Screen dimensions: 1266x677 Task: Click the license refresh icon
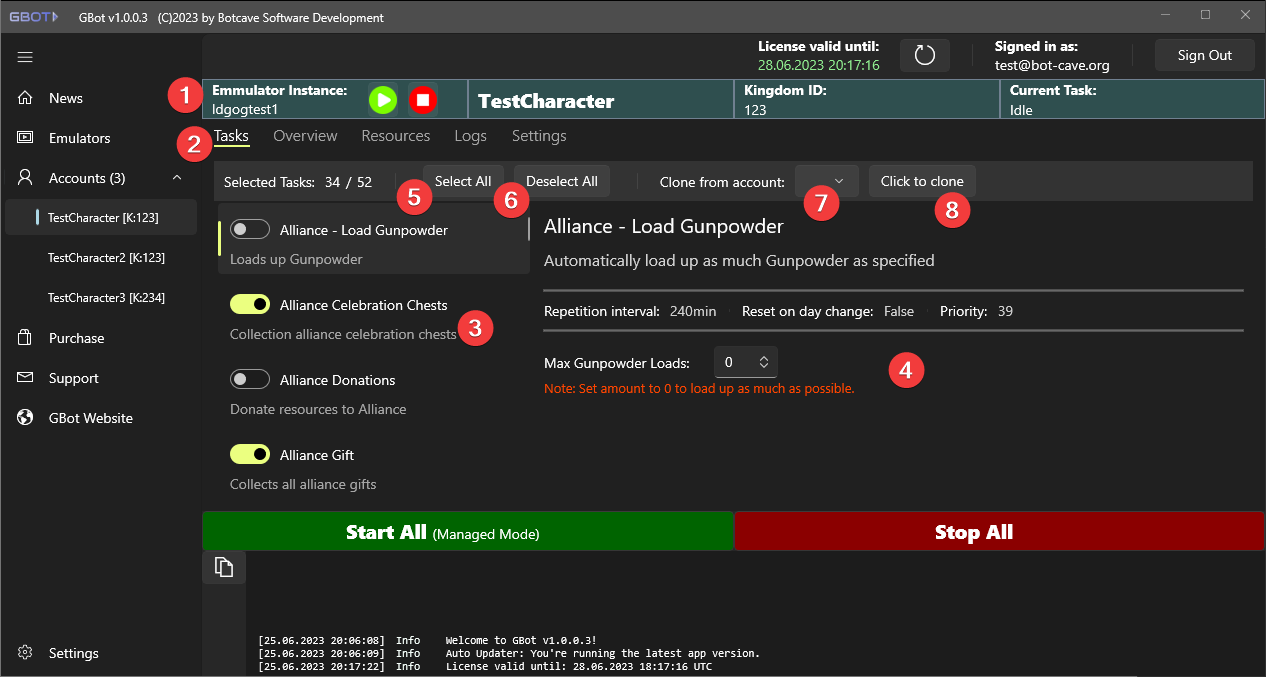point(925,55)
